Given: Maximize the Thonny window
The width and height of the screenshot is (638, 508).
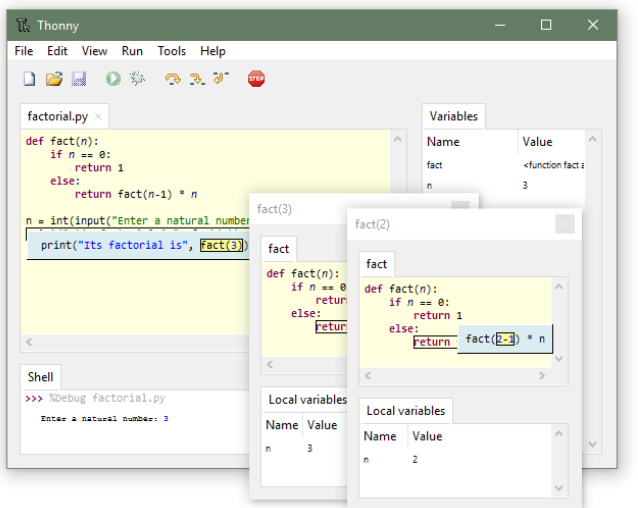Looking at the screenshot, I should (546, 25).
